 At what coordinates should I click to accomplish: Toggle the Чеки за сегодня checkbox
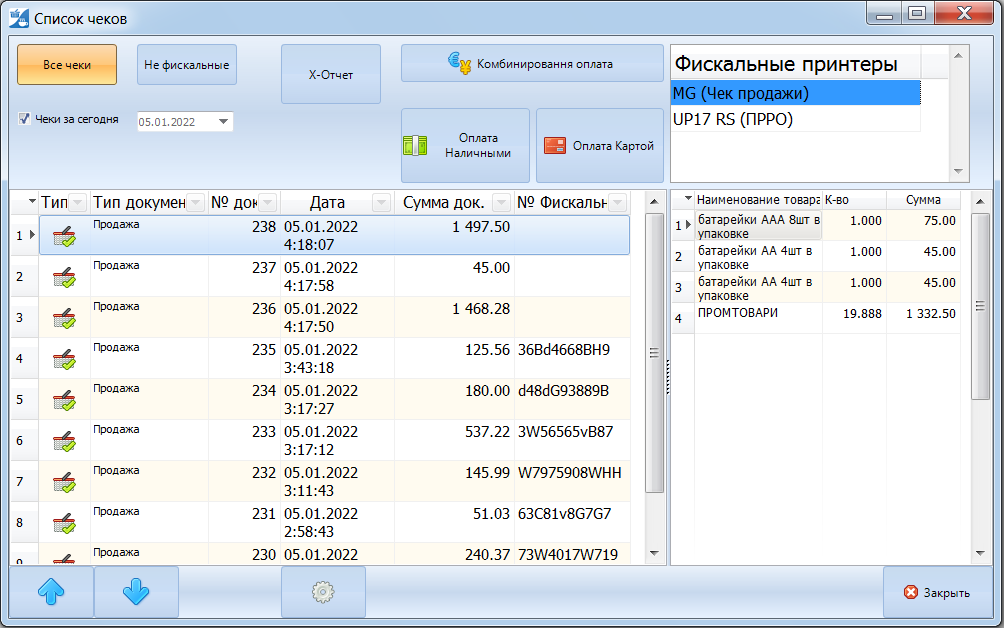(24, 118)
